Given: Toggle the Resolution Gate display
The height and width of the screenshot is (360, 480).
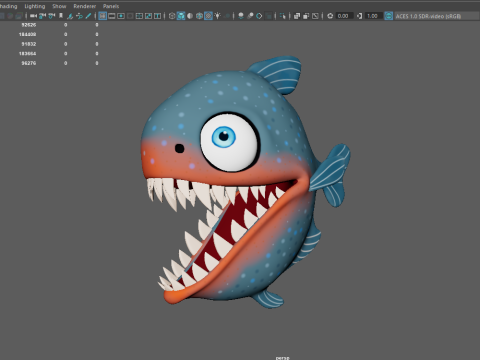Looking at the screenshot, I should point(121,16).
